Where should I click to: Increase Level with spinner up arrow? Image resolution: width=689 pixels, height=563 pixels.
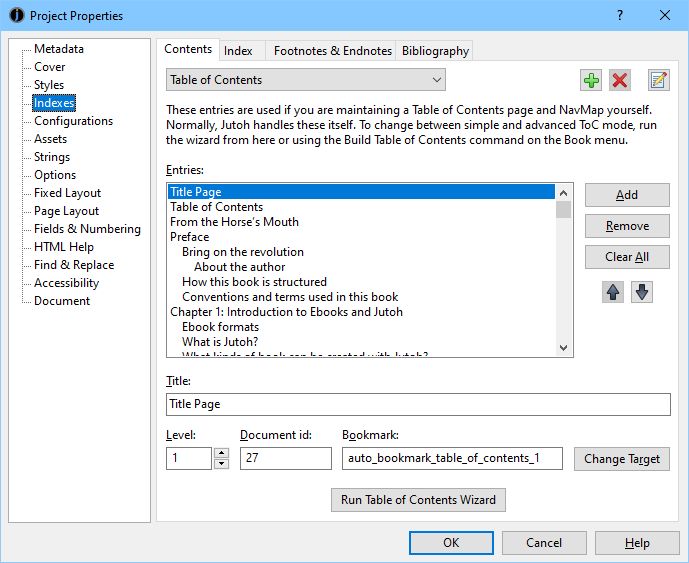point(222,453)
